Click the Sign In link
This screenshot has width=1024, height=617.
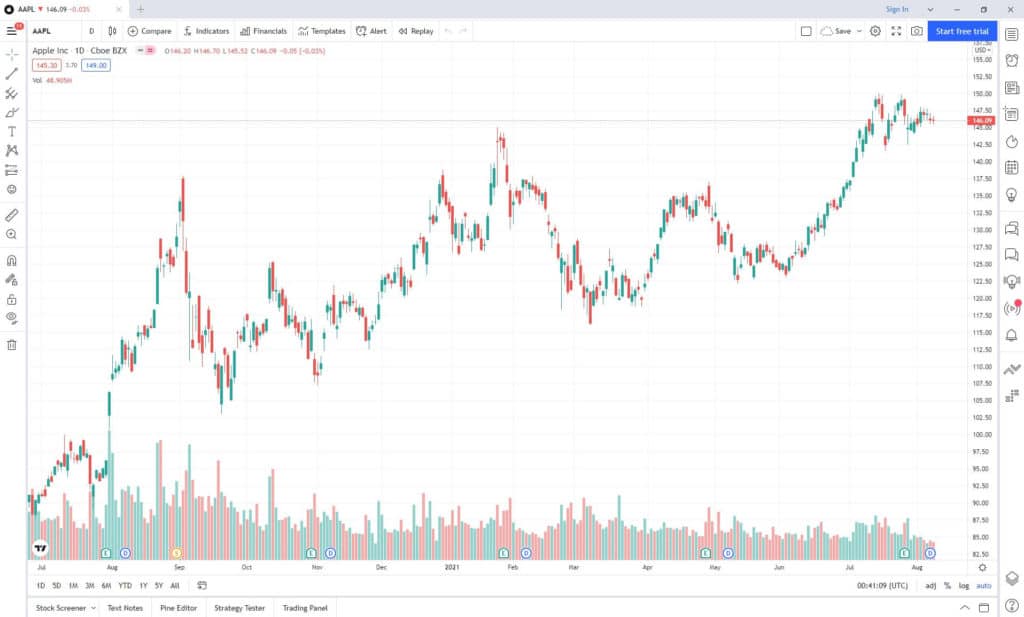point(897,9)
